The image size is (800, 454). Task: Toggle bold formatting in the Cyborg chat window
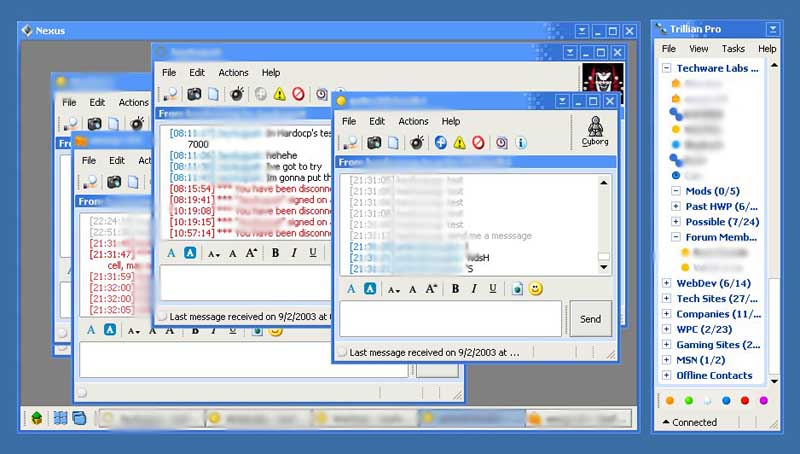tap(455, 289)
